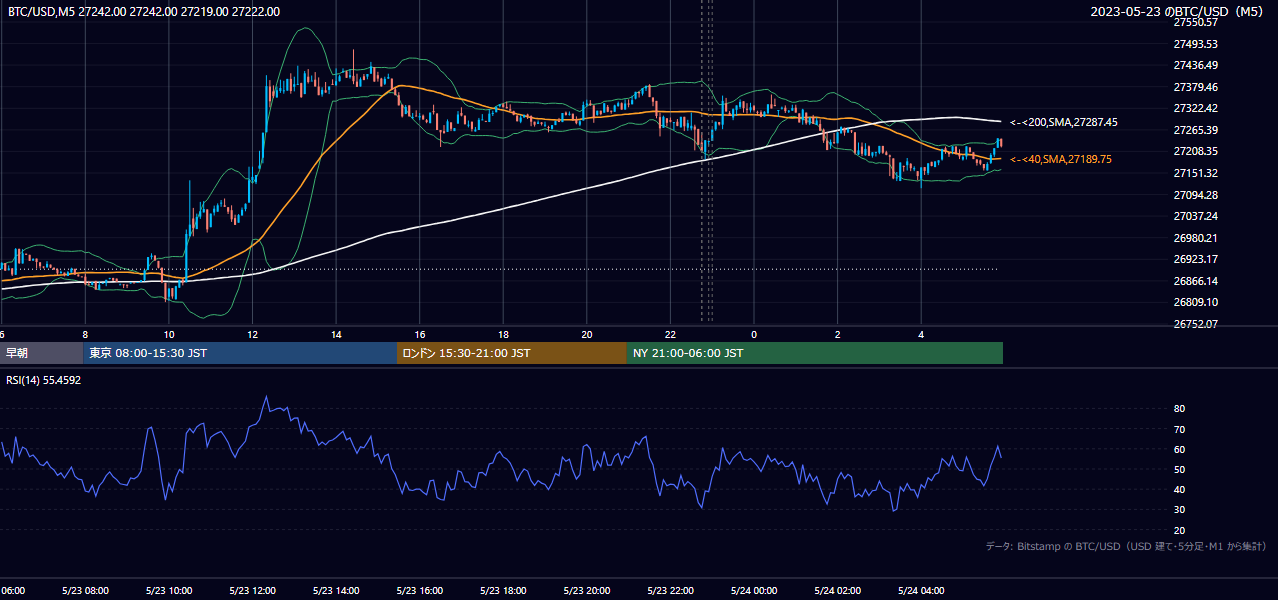Click hour tick 12 under the price chart
Viewport: 1278px width, 600px height.
click(x=252, y=334)
